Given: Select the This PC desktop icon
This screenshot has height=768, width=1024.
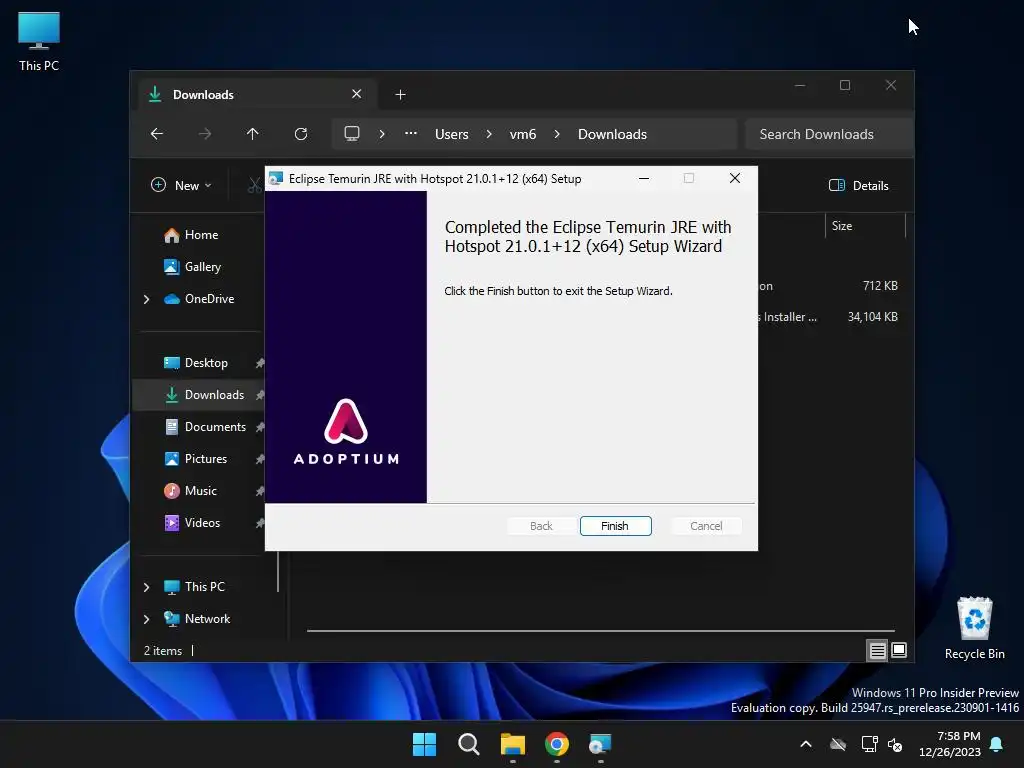Looking at the screenshot, I should 39,41.
